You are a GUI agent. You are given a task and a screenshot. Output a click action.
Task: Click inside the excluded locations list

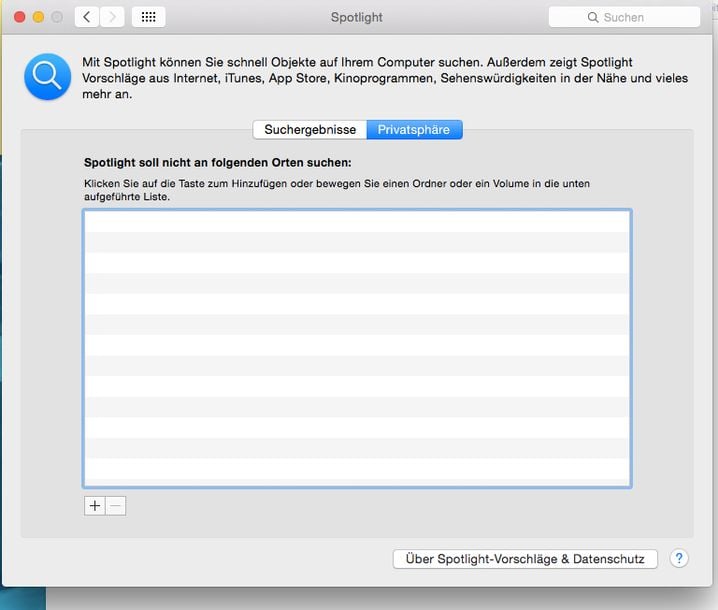tap(357, 349)
